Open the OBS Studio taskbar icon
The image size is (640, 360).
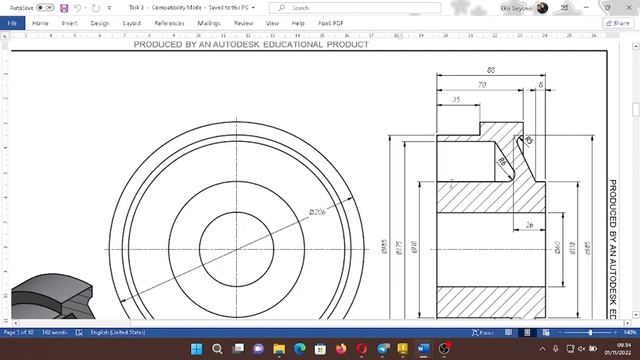pos(444,349)
